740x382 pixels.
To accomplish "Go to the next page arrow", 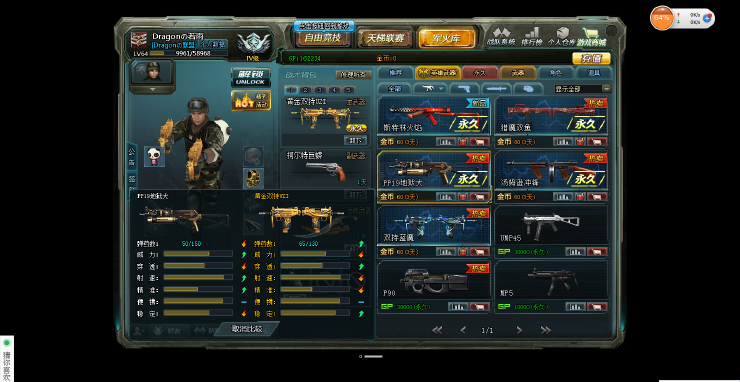I will [x=519, y=330].
